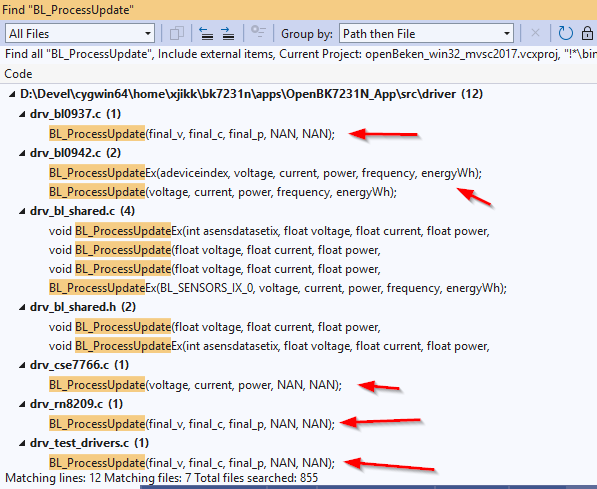
Task: Collapse the drv_bl_shared.c file group
Action: coord(22,211)
